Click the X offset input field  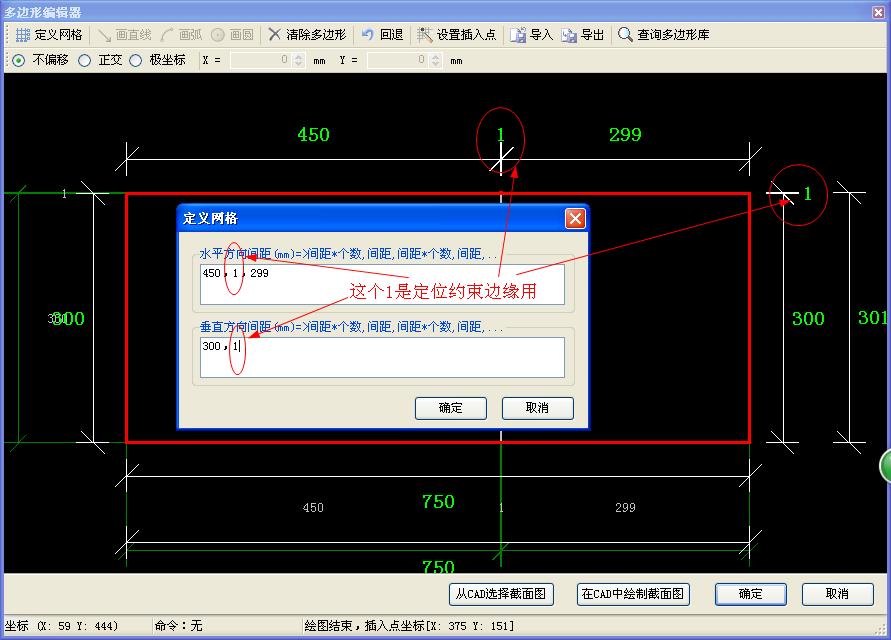coord(261,60)
